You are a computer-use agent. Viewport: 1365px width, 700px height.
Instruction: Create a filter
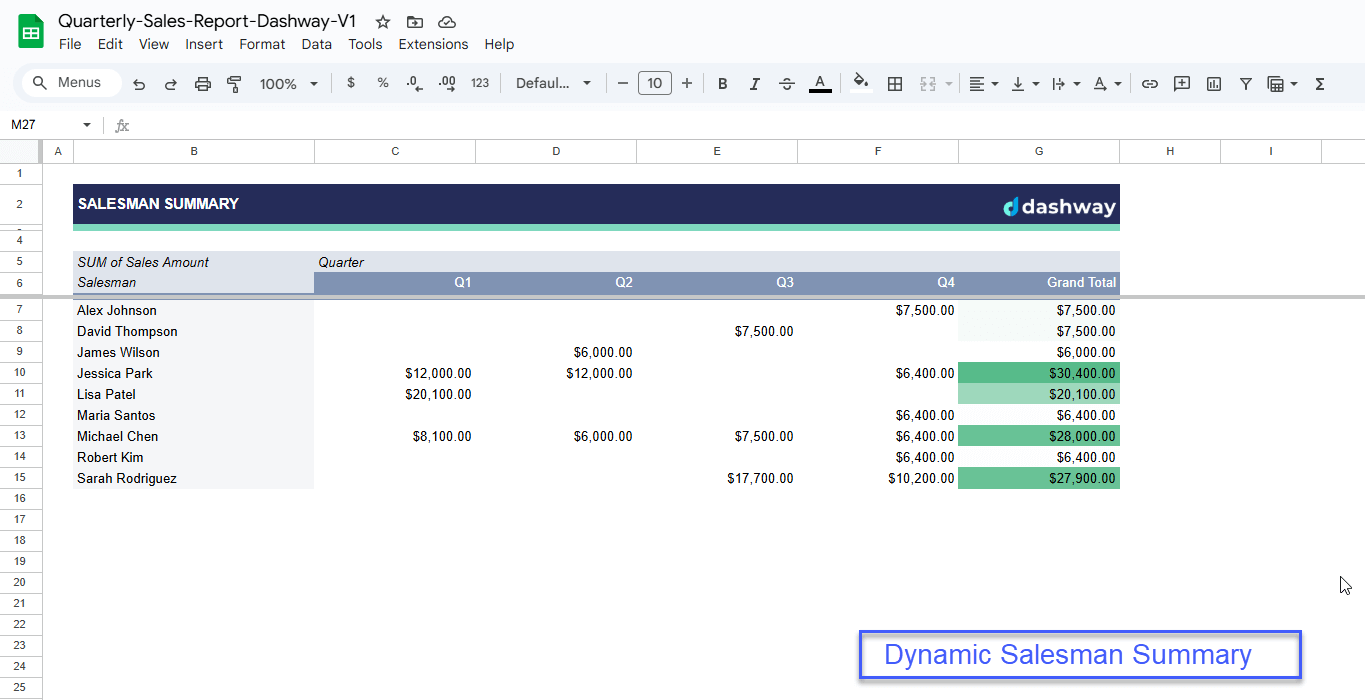click(x=1246, y=84)
